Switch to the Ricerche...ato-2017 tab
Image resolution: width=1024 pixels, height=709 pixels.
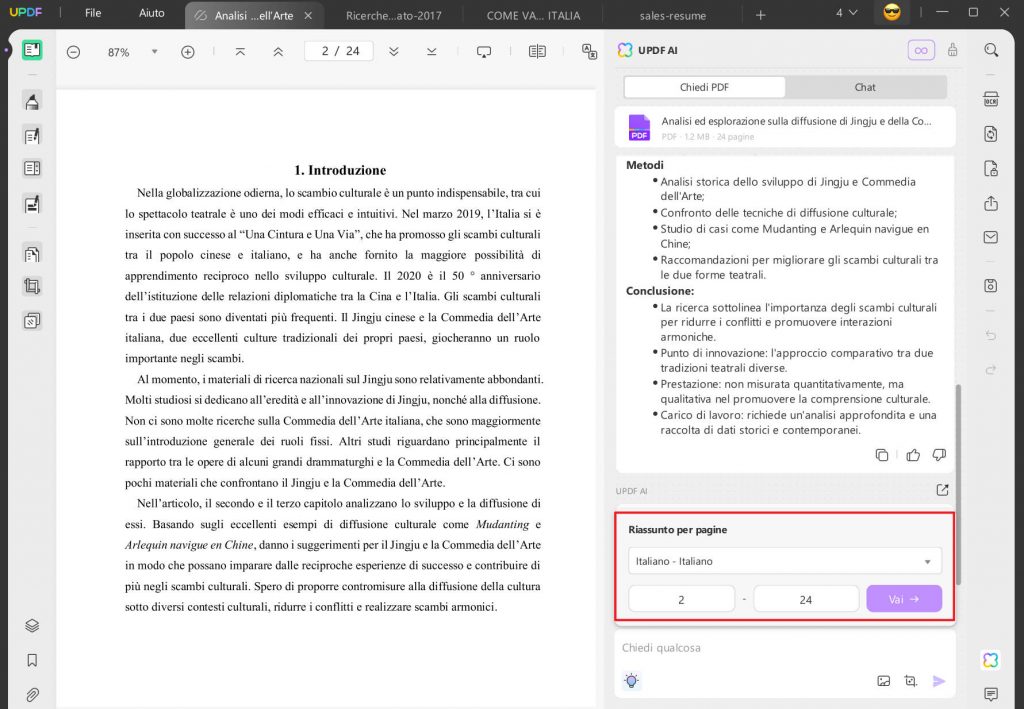(393, 15)
